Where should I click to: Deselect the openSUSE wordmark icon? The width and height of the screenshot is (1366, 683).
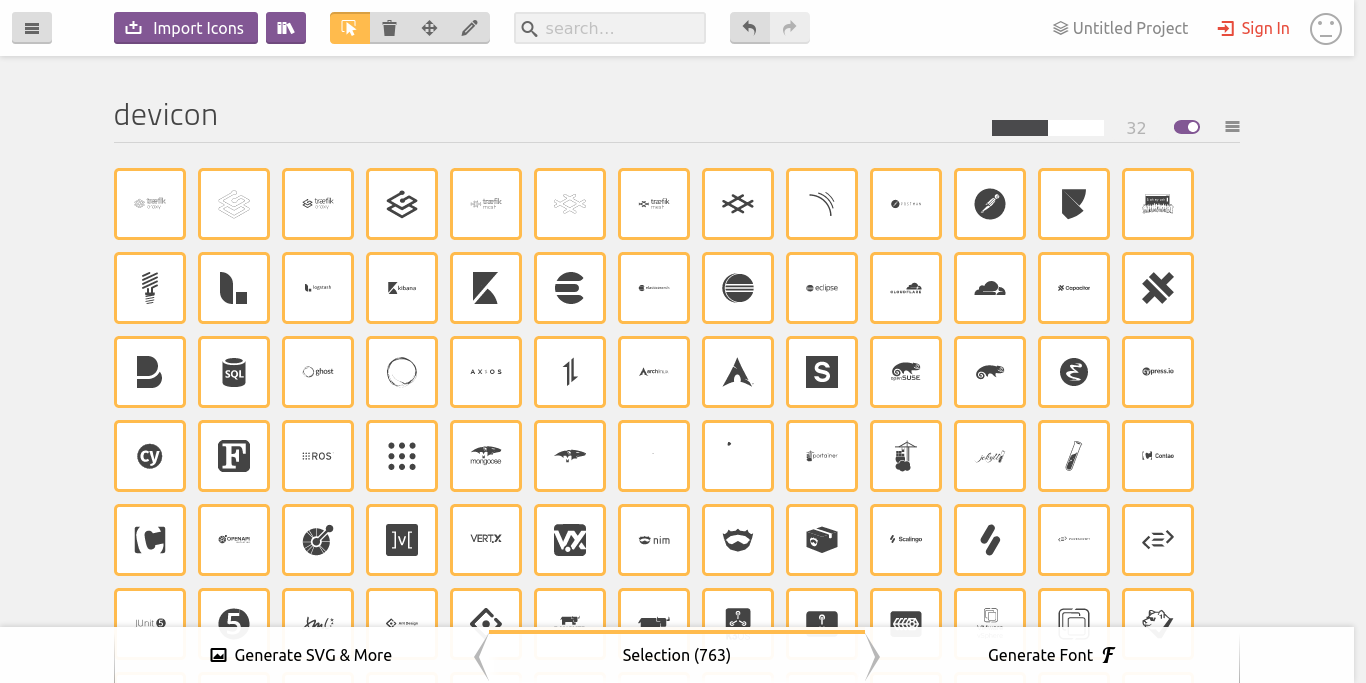(x=906, y=372)
